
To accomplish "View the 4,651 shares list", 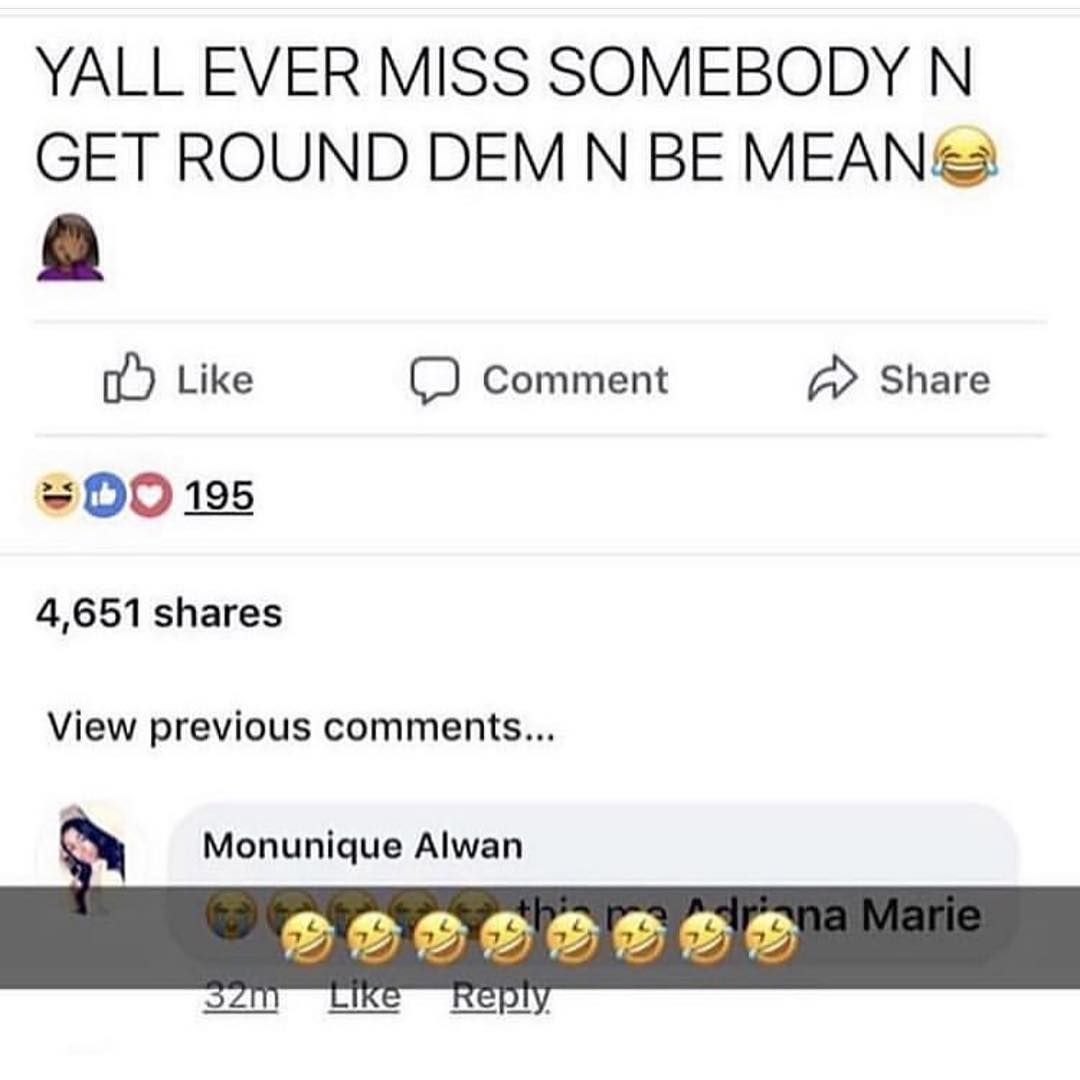I will pos(159,613).
